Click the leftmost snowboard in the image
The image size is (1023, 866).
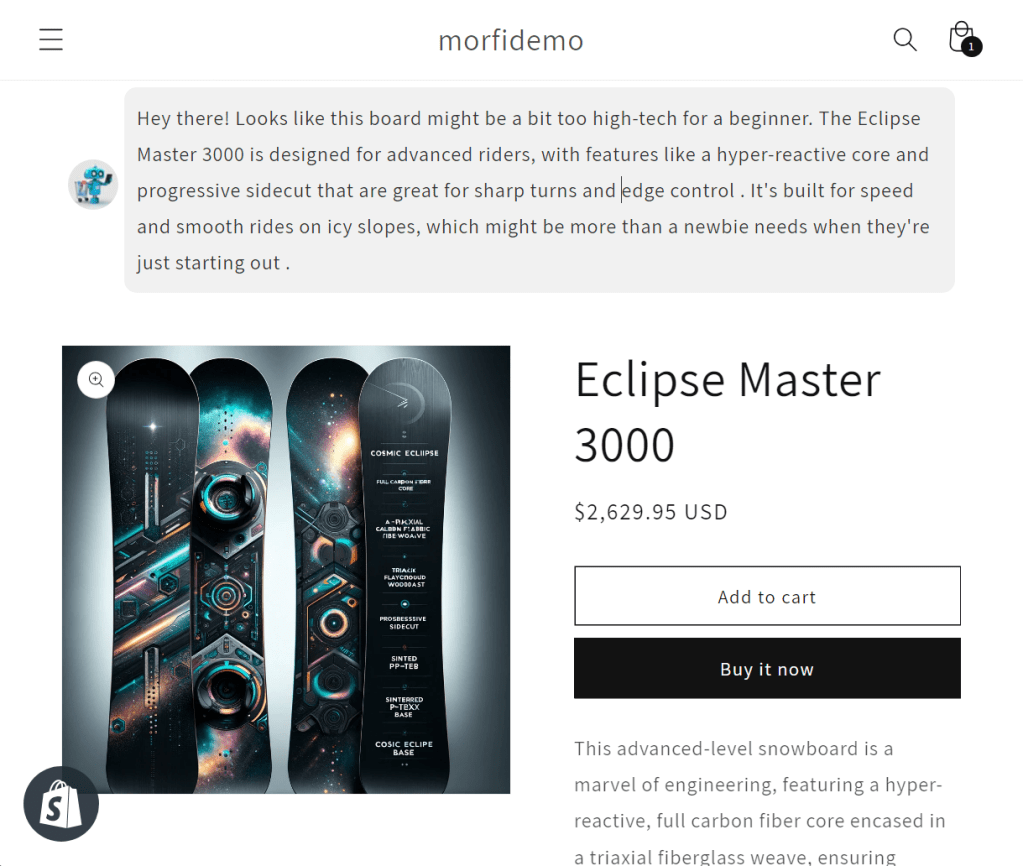click(150, 570)
